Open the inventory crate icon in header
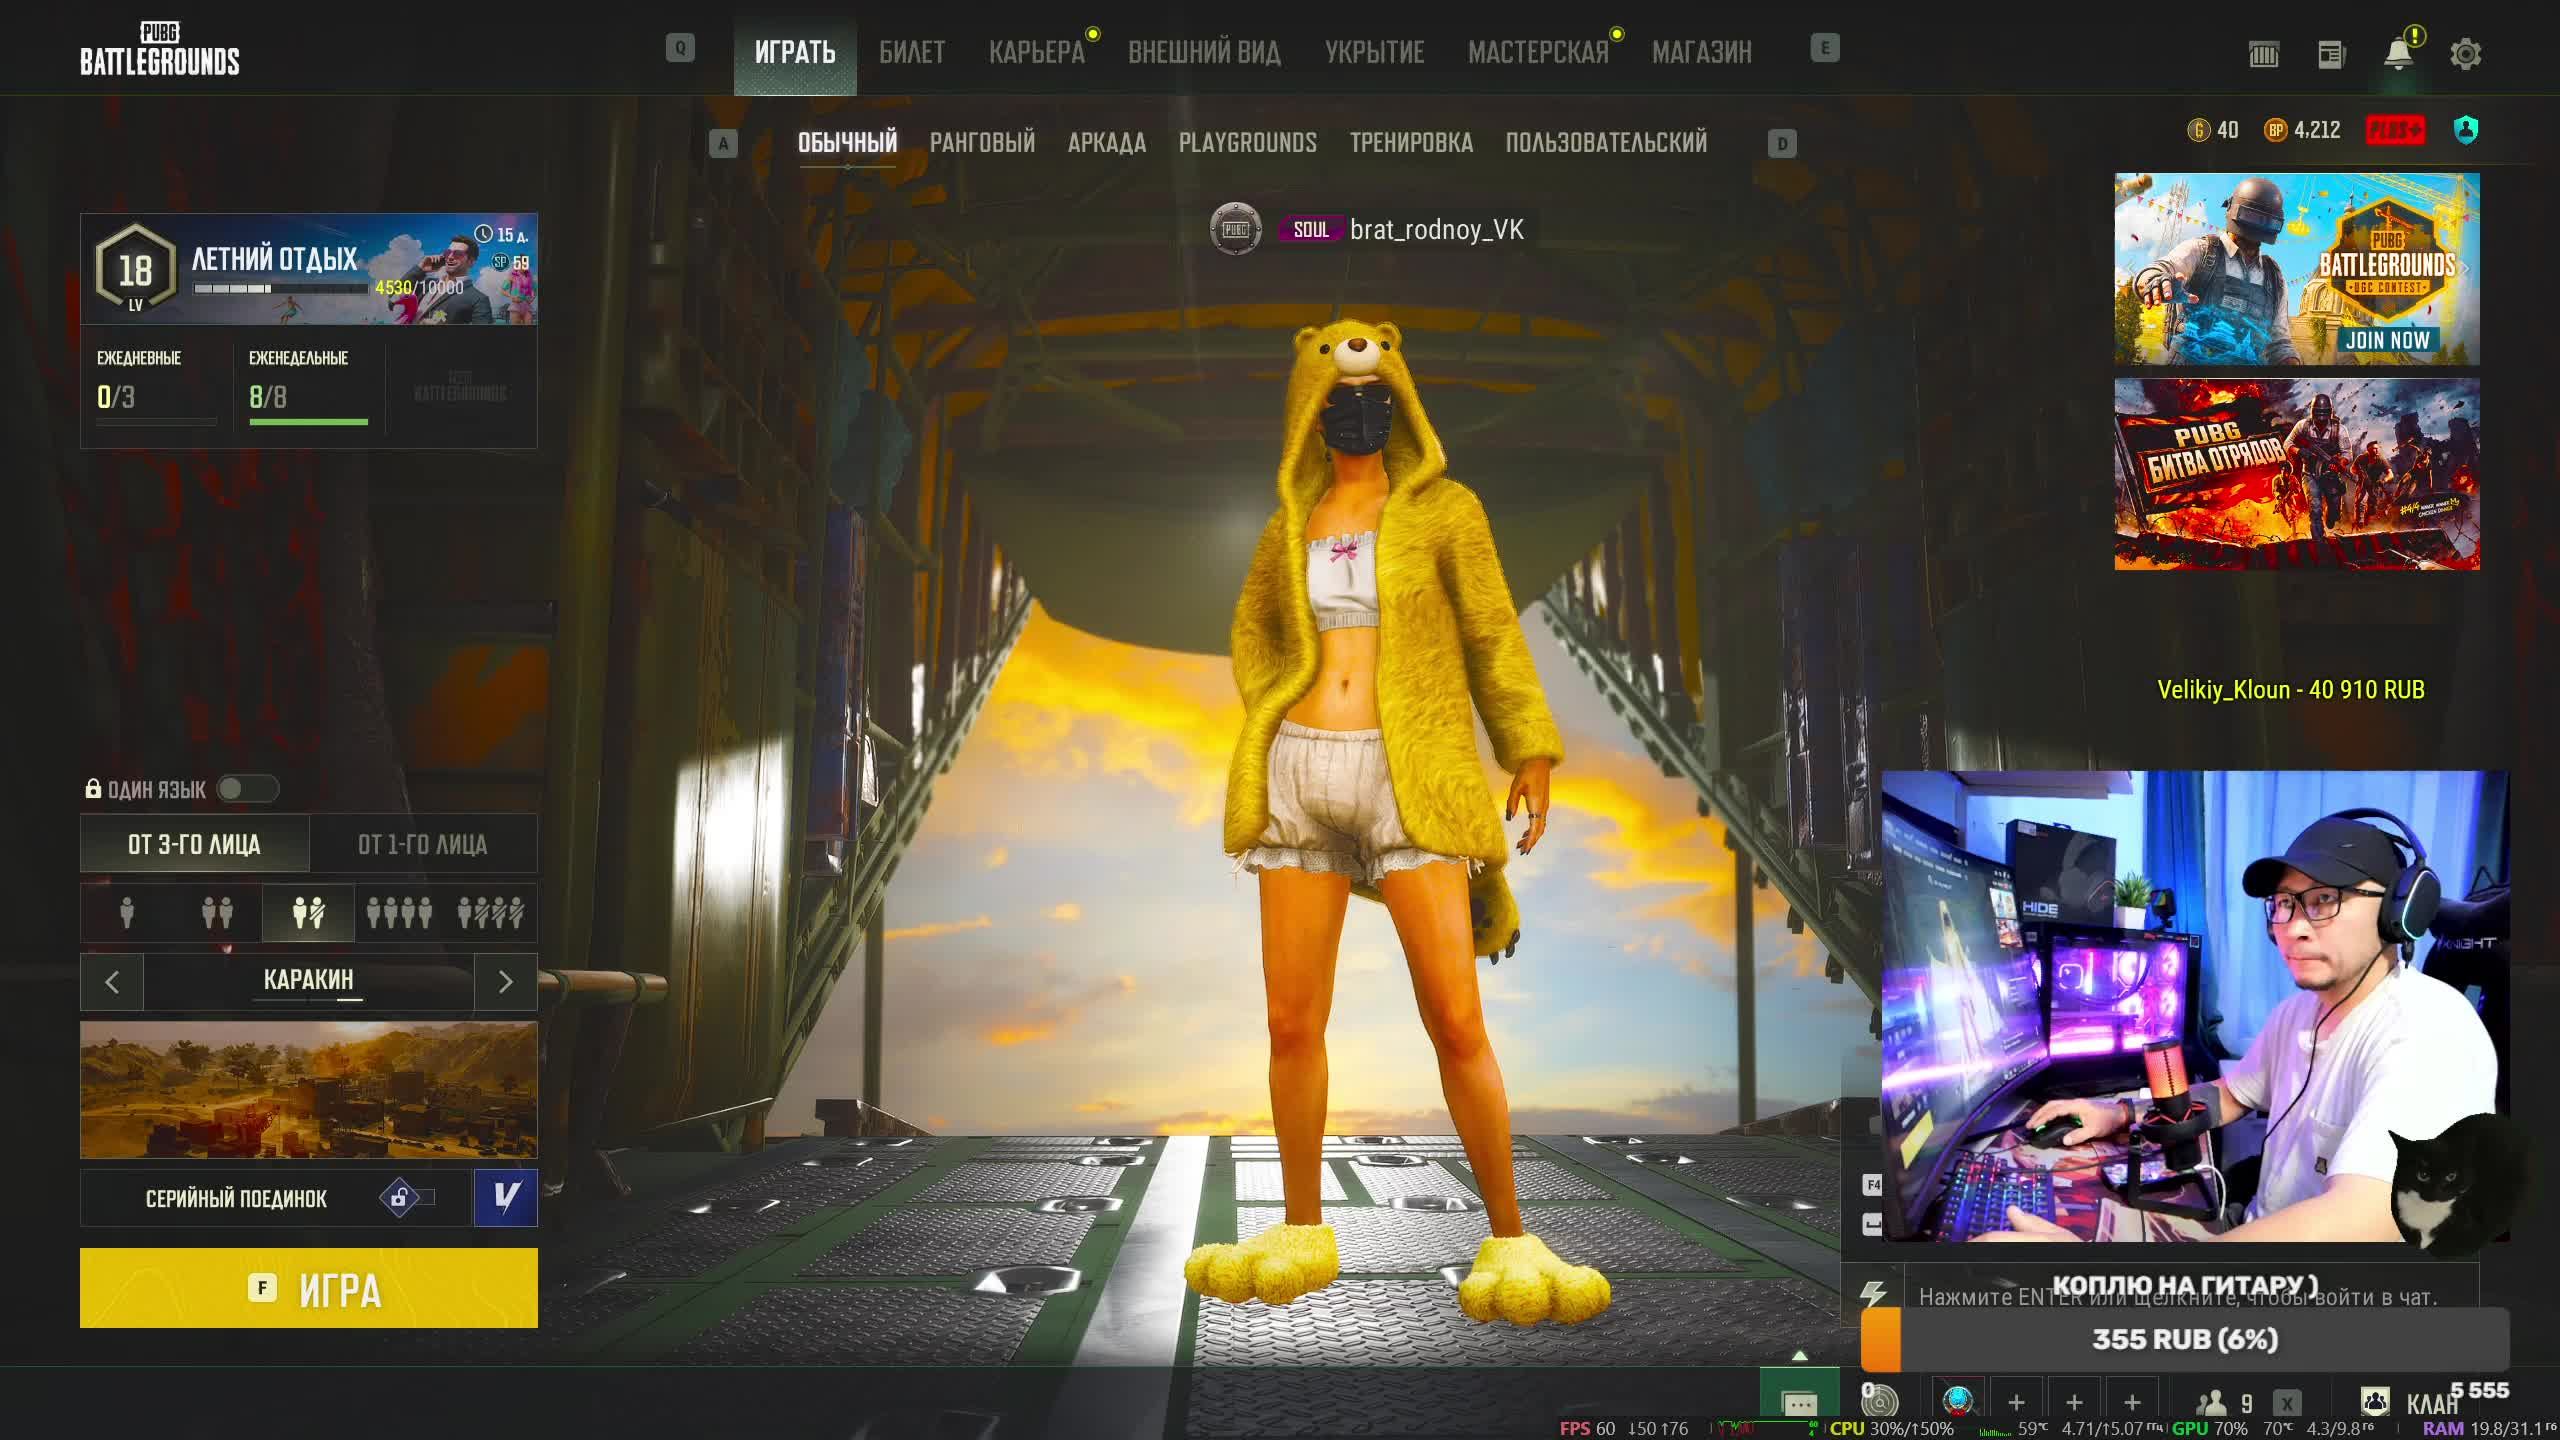Viewport: 2560px width, 1440px height. (x=2264, y=54)
